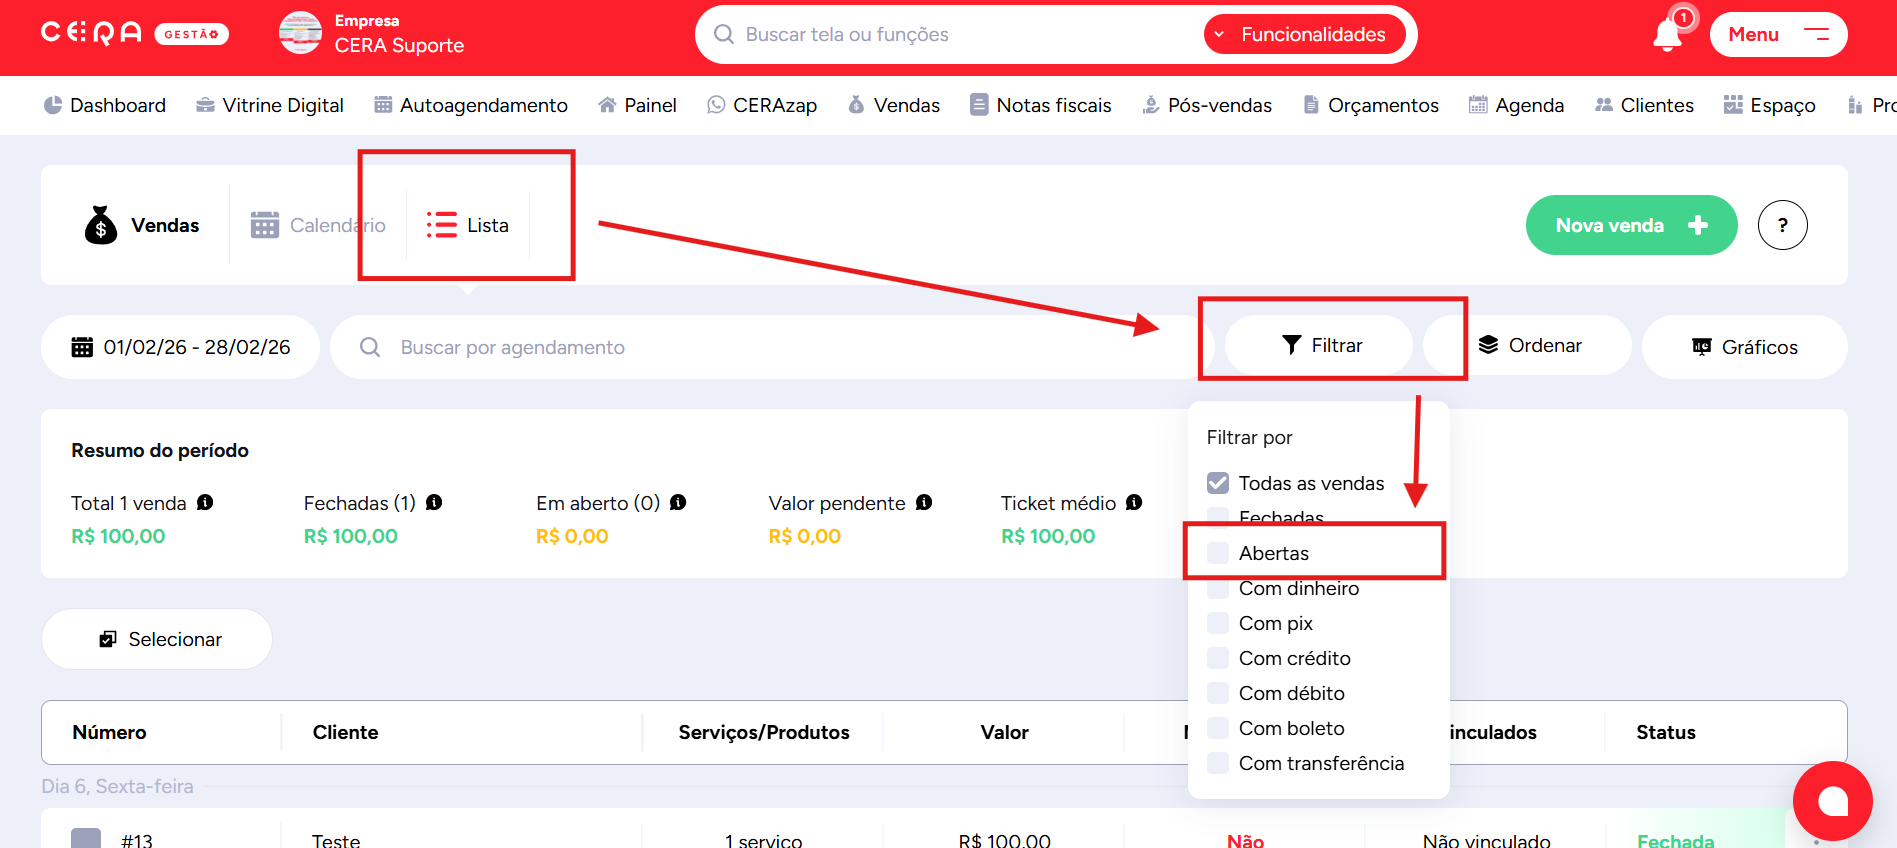Click the CERA Suporte company avatar
Viewport: 1897px width, 848px height.
(x=300, y=33)
